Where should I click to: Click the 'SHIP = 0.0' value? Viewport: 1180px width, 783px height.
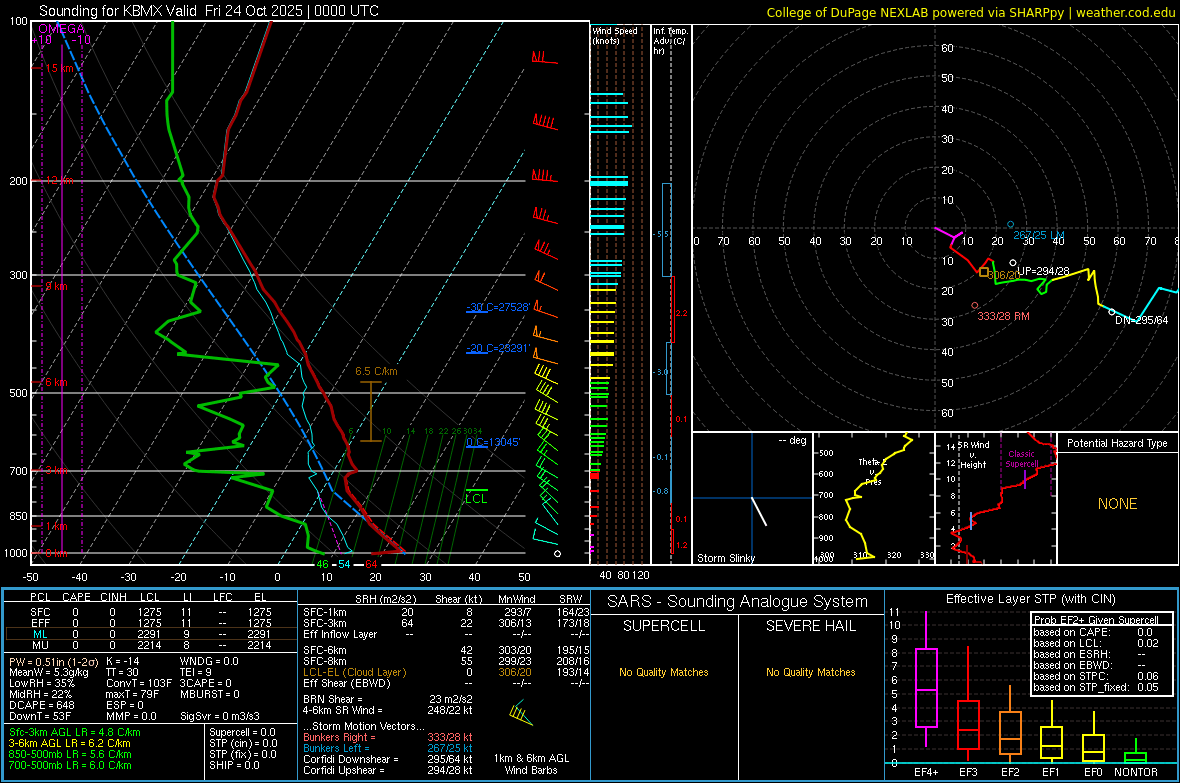234,765
